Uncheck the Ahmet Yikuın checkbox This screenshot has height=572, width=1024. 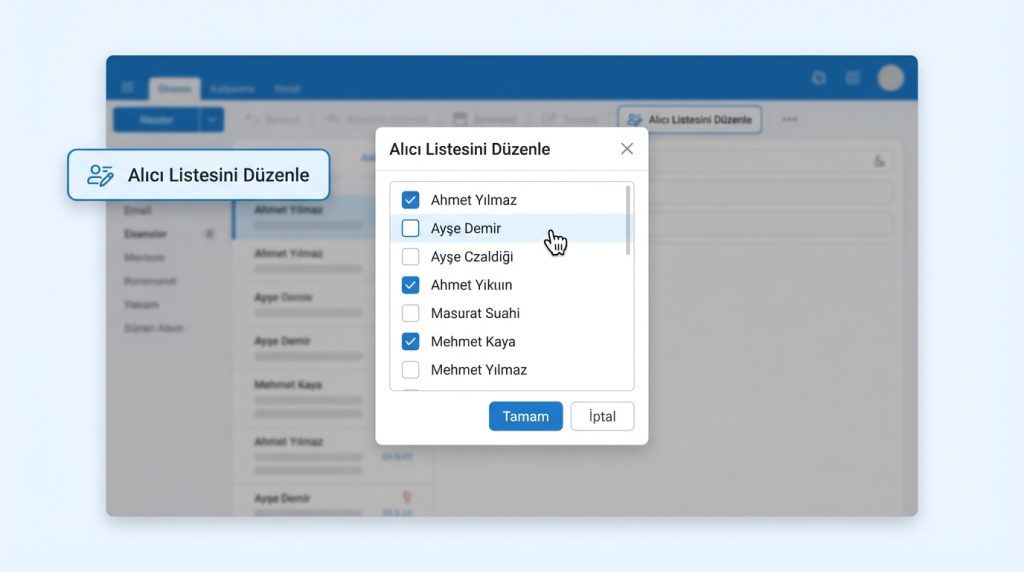click(410, 285)
